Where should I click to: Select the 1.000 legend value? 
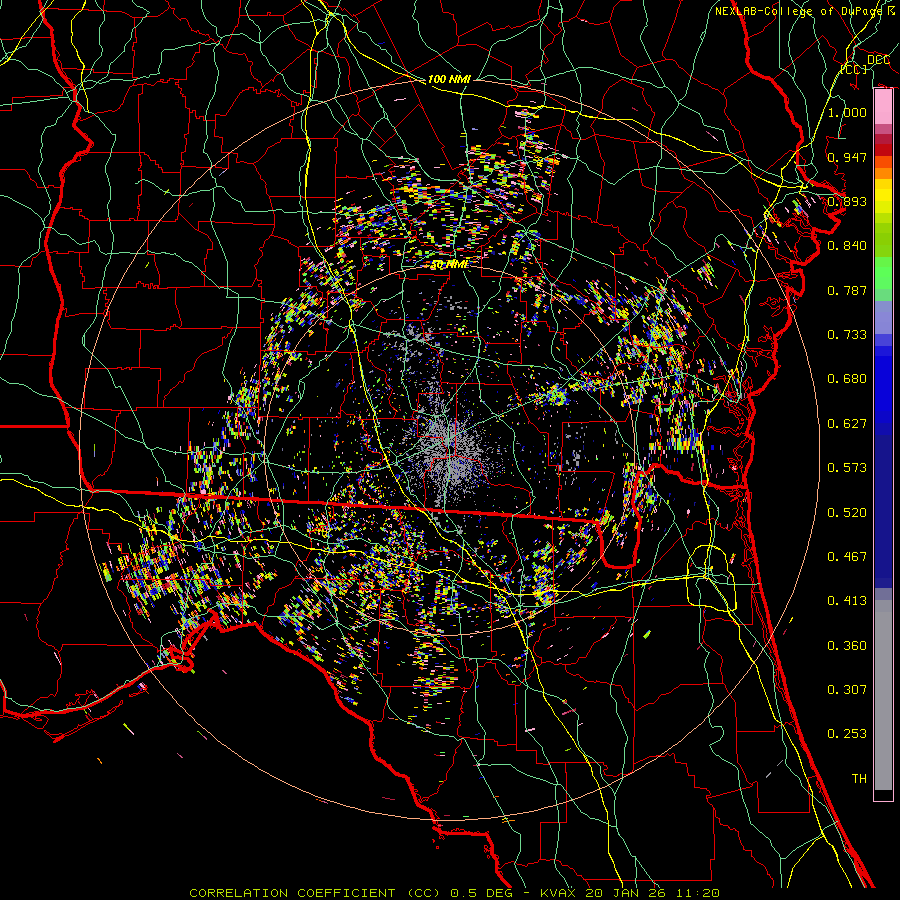pyautogui.click(x=847, y=112)
